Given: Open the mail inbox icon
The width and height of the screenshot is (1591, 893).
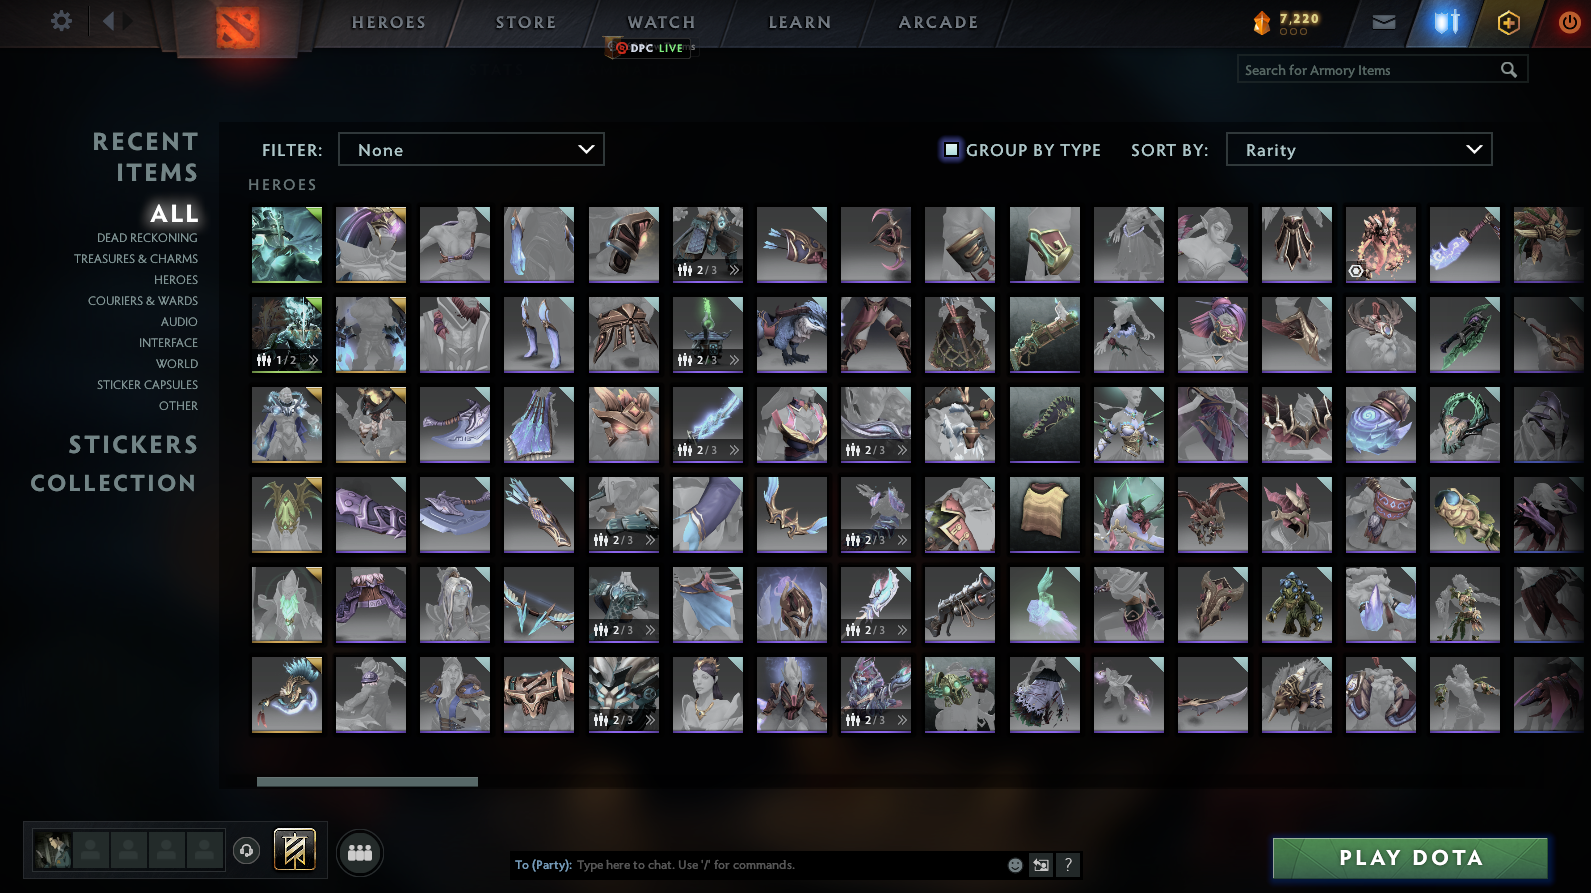Looking at the screenshot, I should pos(1383,22).
